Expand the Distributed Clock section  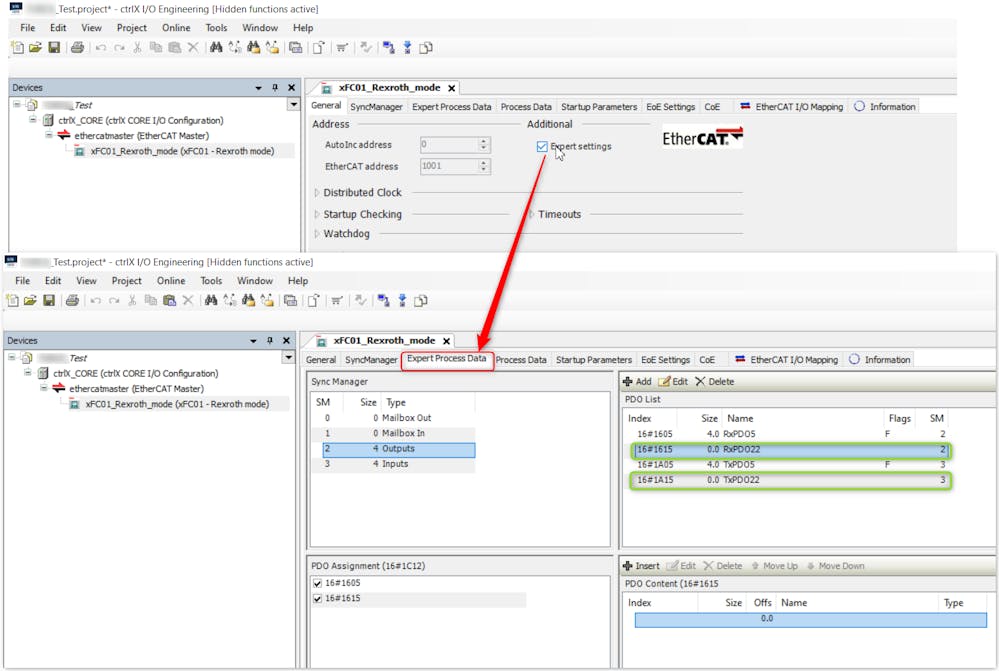[318, 192]
